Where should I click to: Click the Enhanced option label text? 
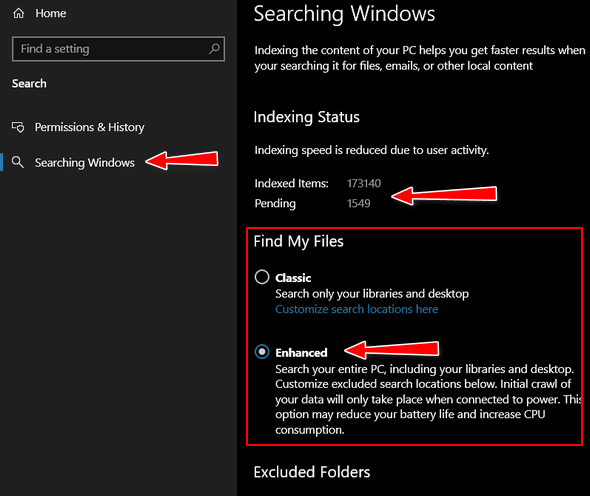(x=301, y=353)
